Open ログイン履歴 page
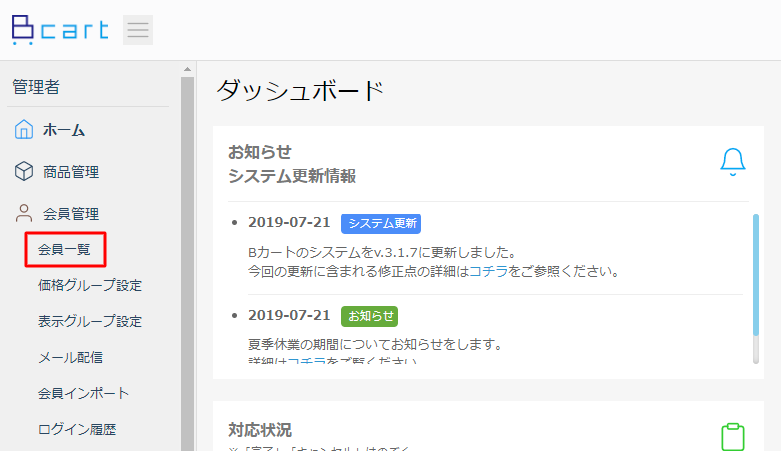This screenshot has width=781, height=451. point(77,429)
